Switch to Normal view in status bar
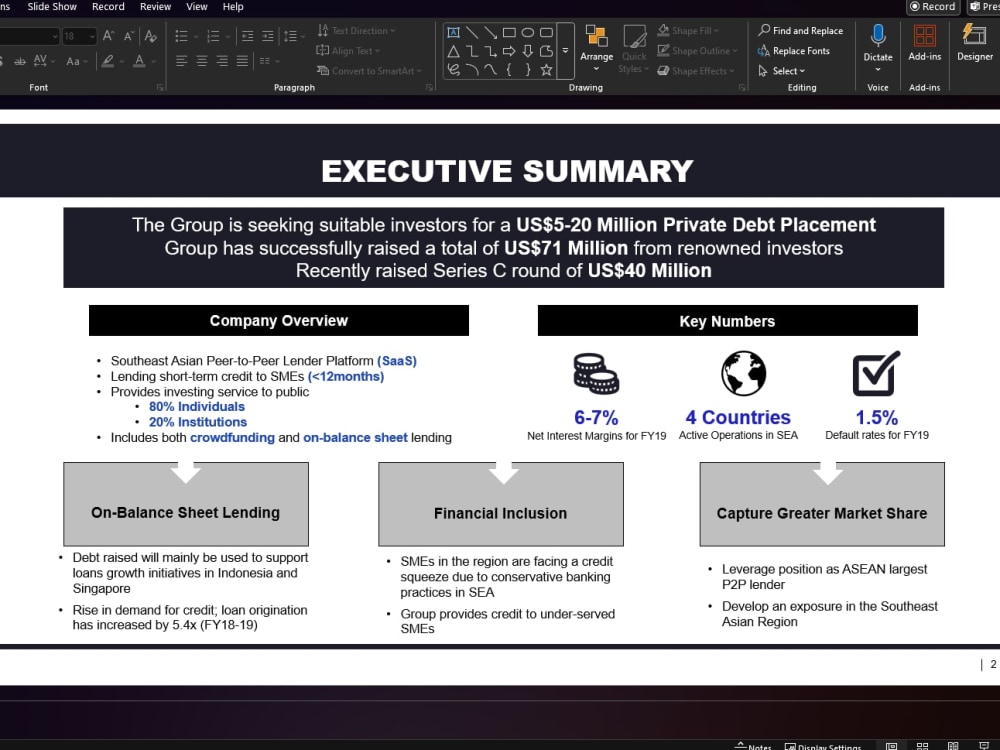 click(x=892, y=746)
